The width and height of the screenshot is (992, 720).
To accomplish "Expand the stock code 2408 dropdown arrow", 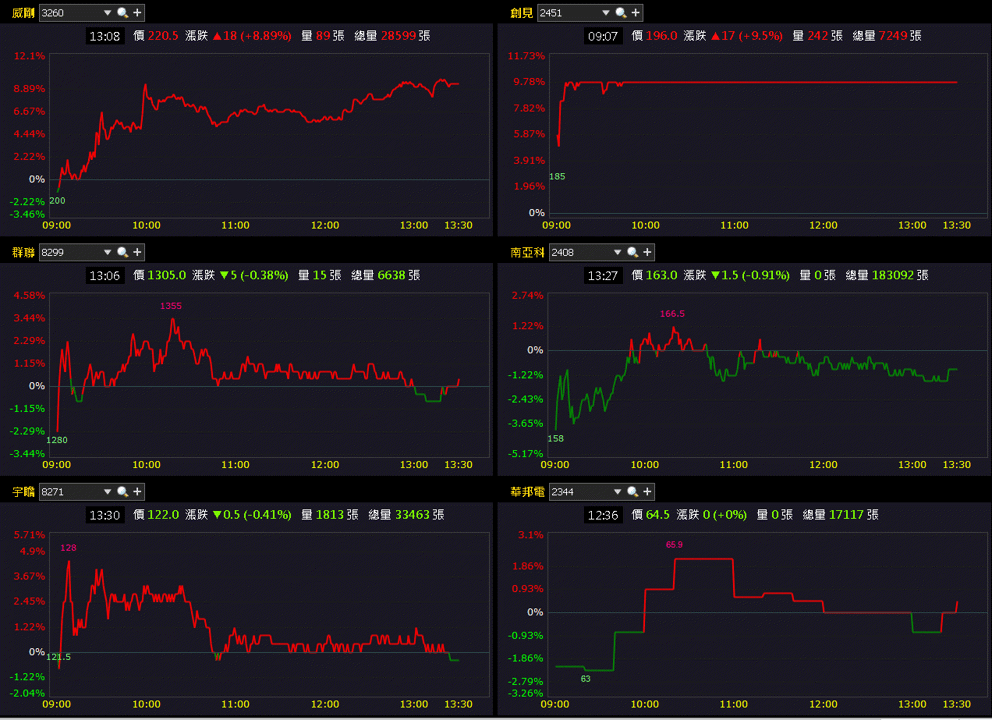I will 617,252.
